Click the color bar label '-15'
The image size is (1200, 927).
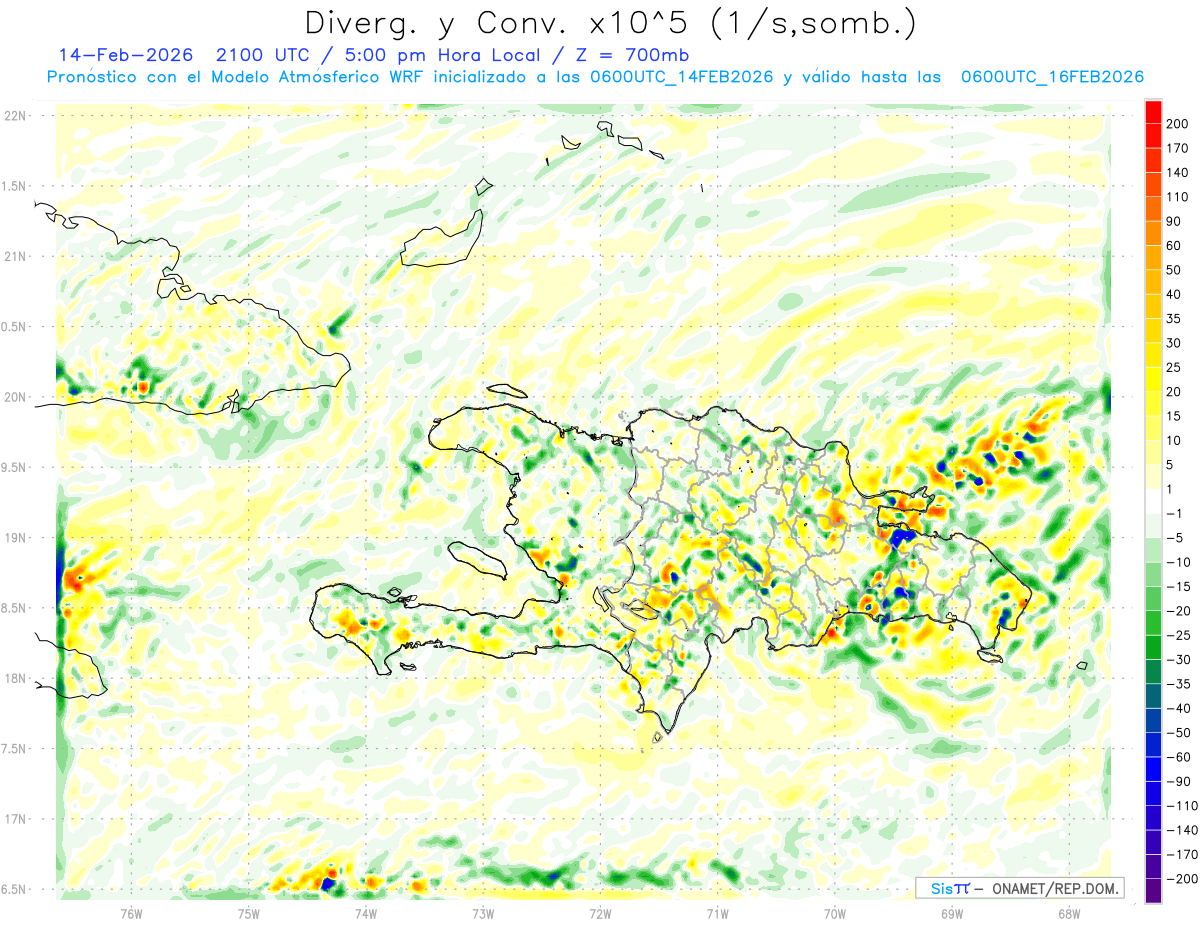pos(1177,587)
